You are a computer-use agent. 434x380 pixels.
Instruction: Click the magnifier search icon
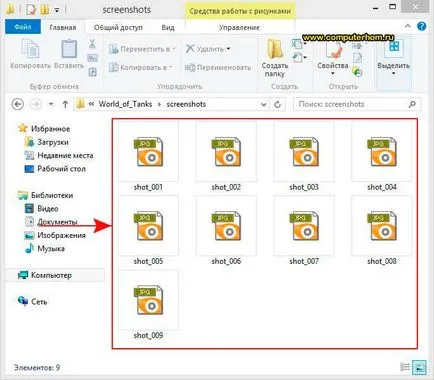(412, 104)
